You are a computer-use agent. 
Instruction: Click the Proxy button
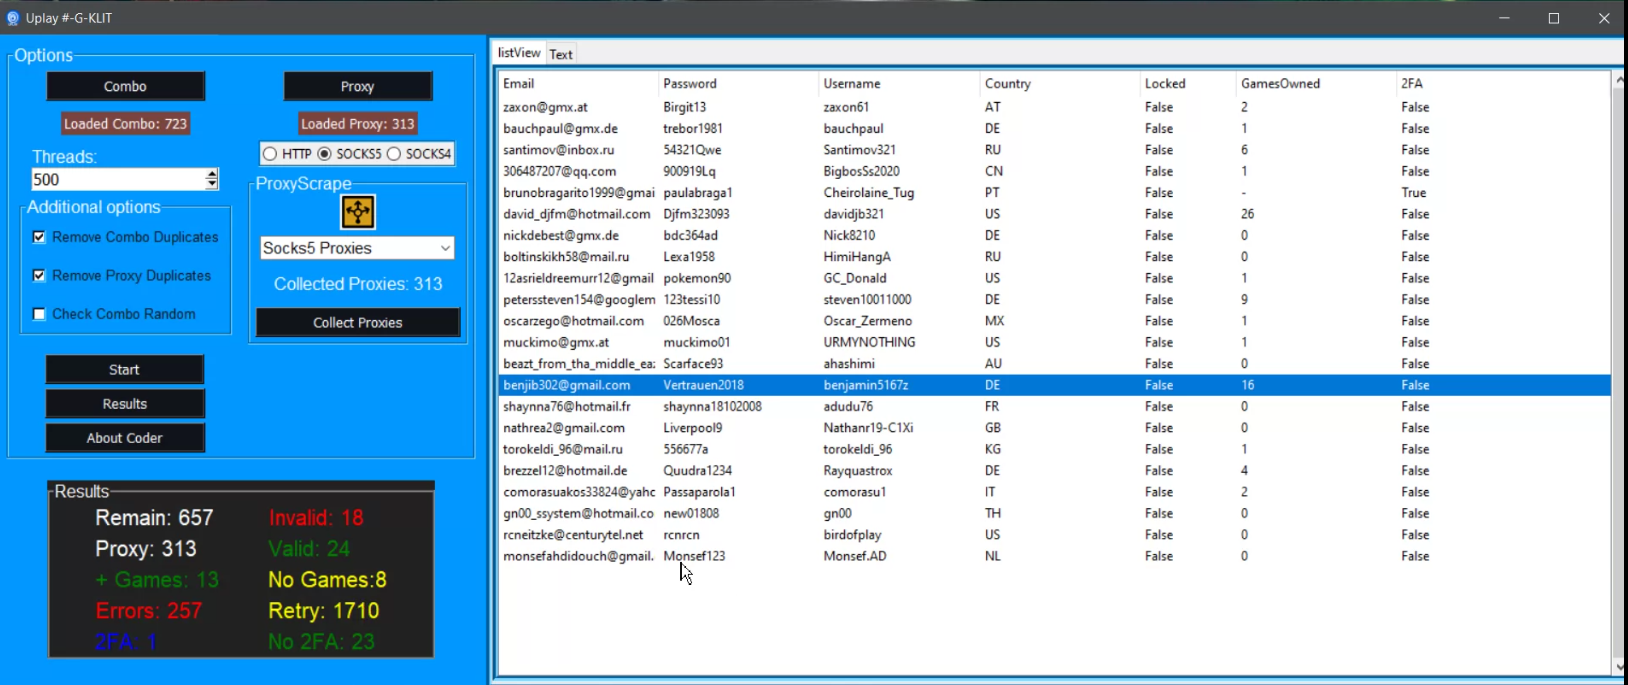pos(357,86)
